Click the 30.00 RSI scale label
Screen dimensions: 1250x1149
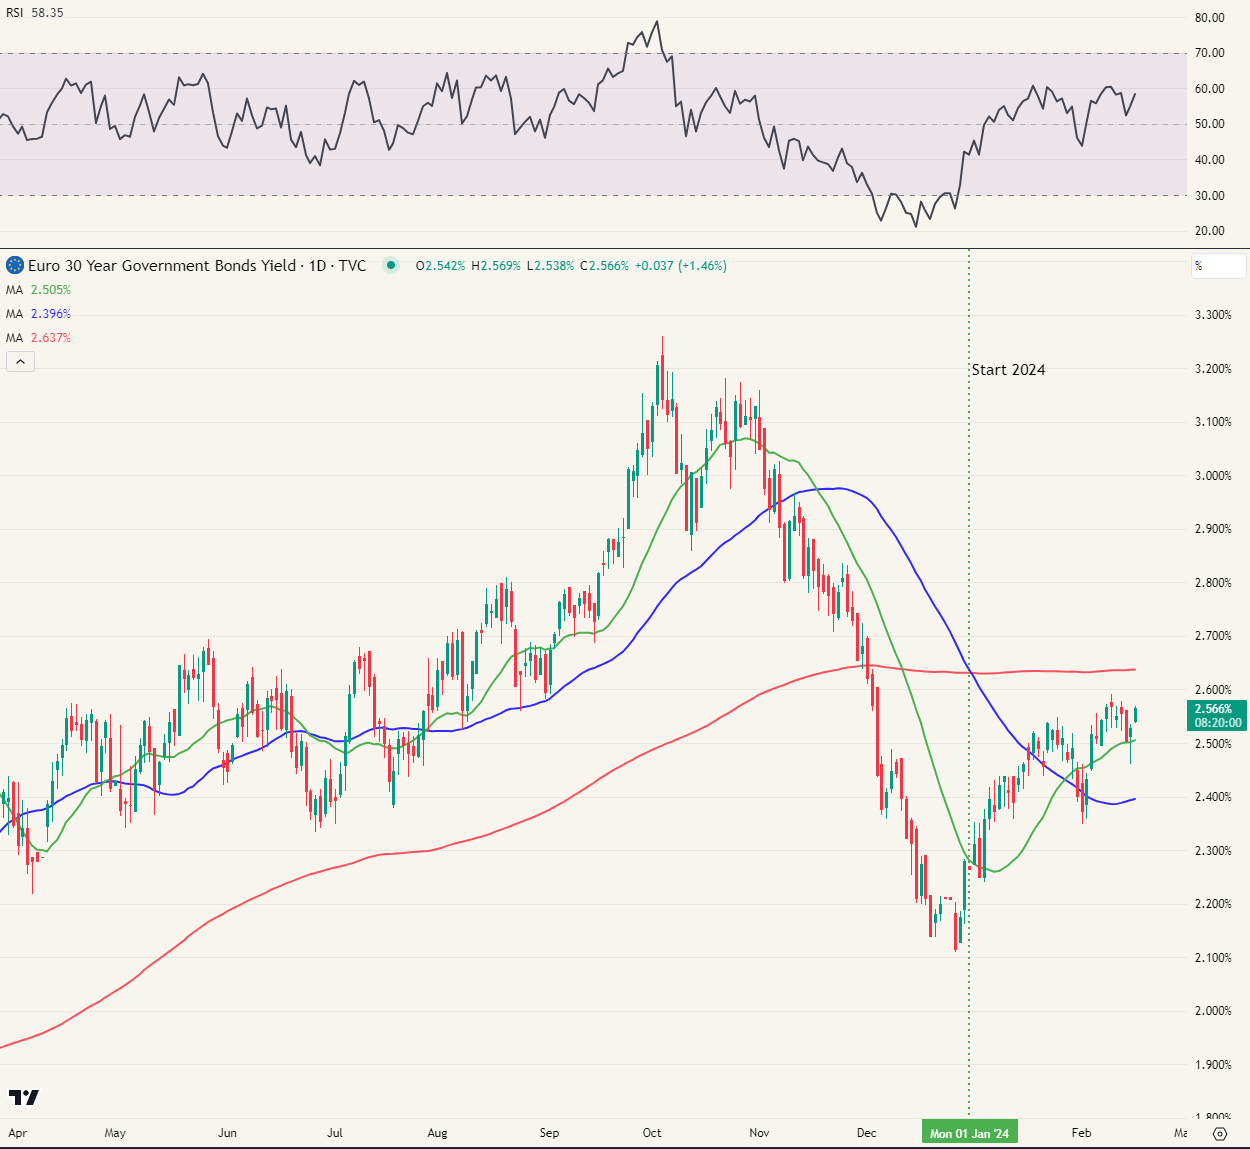coord(1210,195)
